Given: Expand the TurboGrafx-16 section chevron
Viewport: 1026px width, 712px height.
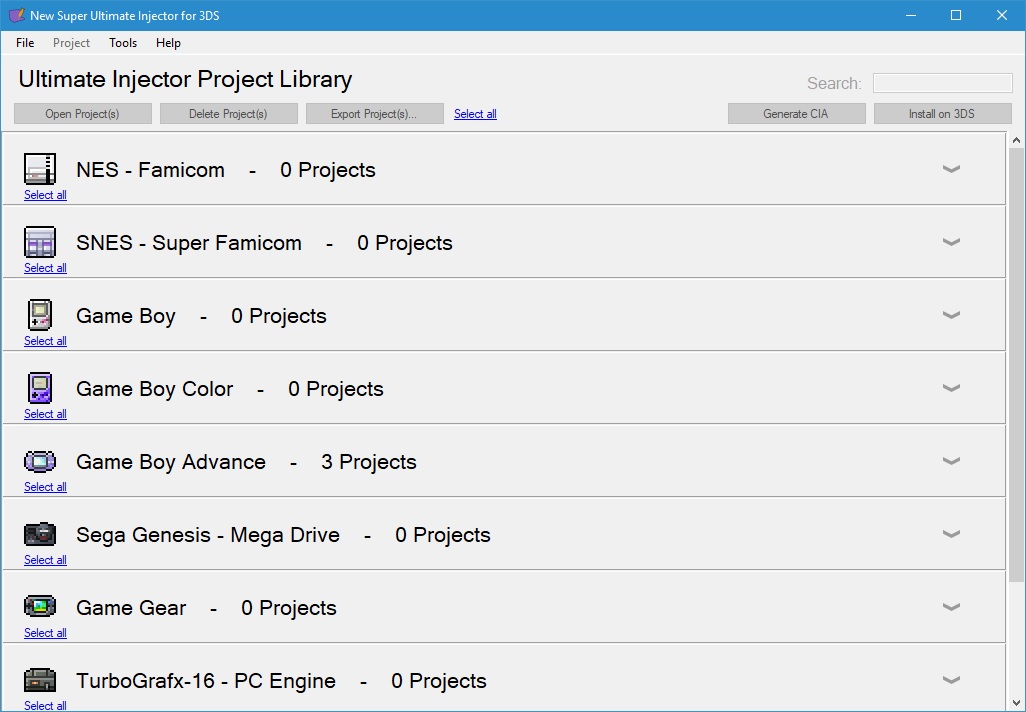Looking at the screenshot, I should tap(951, 680).
